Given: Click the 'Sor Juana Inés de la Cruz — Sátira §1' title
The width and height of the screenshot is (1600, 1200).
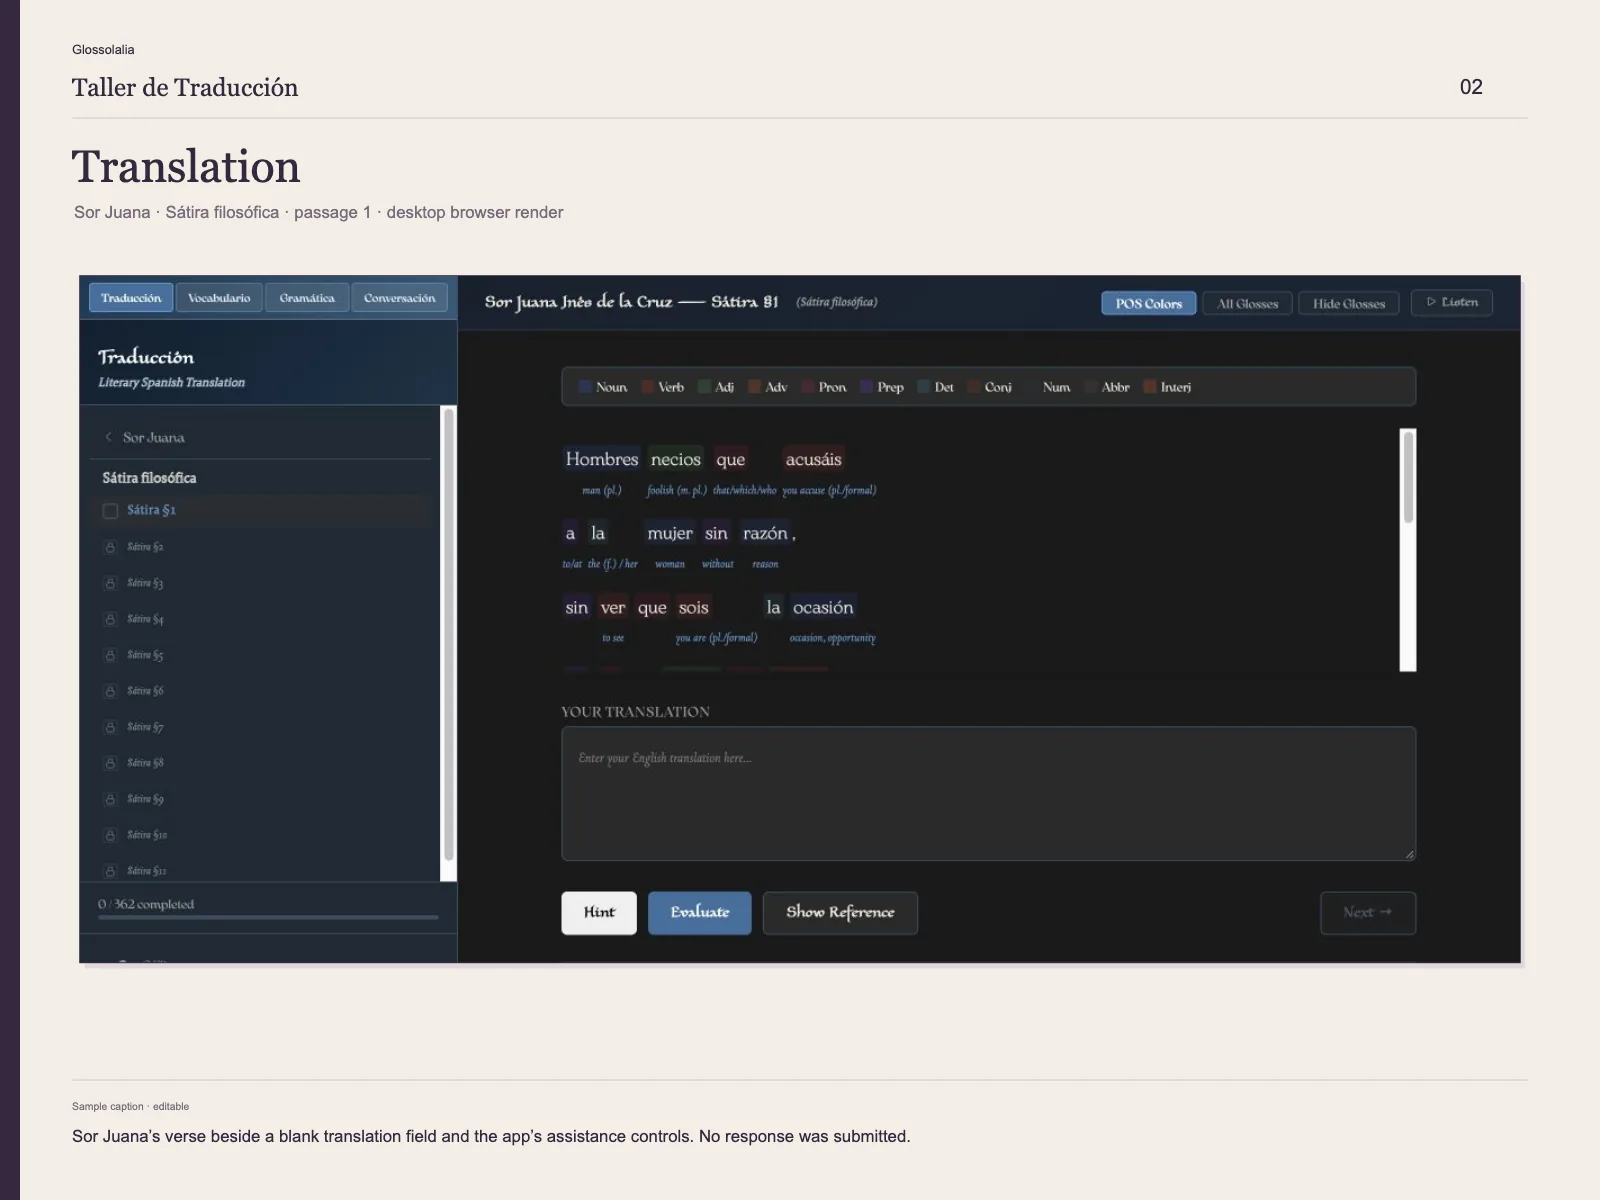Looking at the screenshot, I should click(x=631, y=302).
